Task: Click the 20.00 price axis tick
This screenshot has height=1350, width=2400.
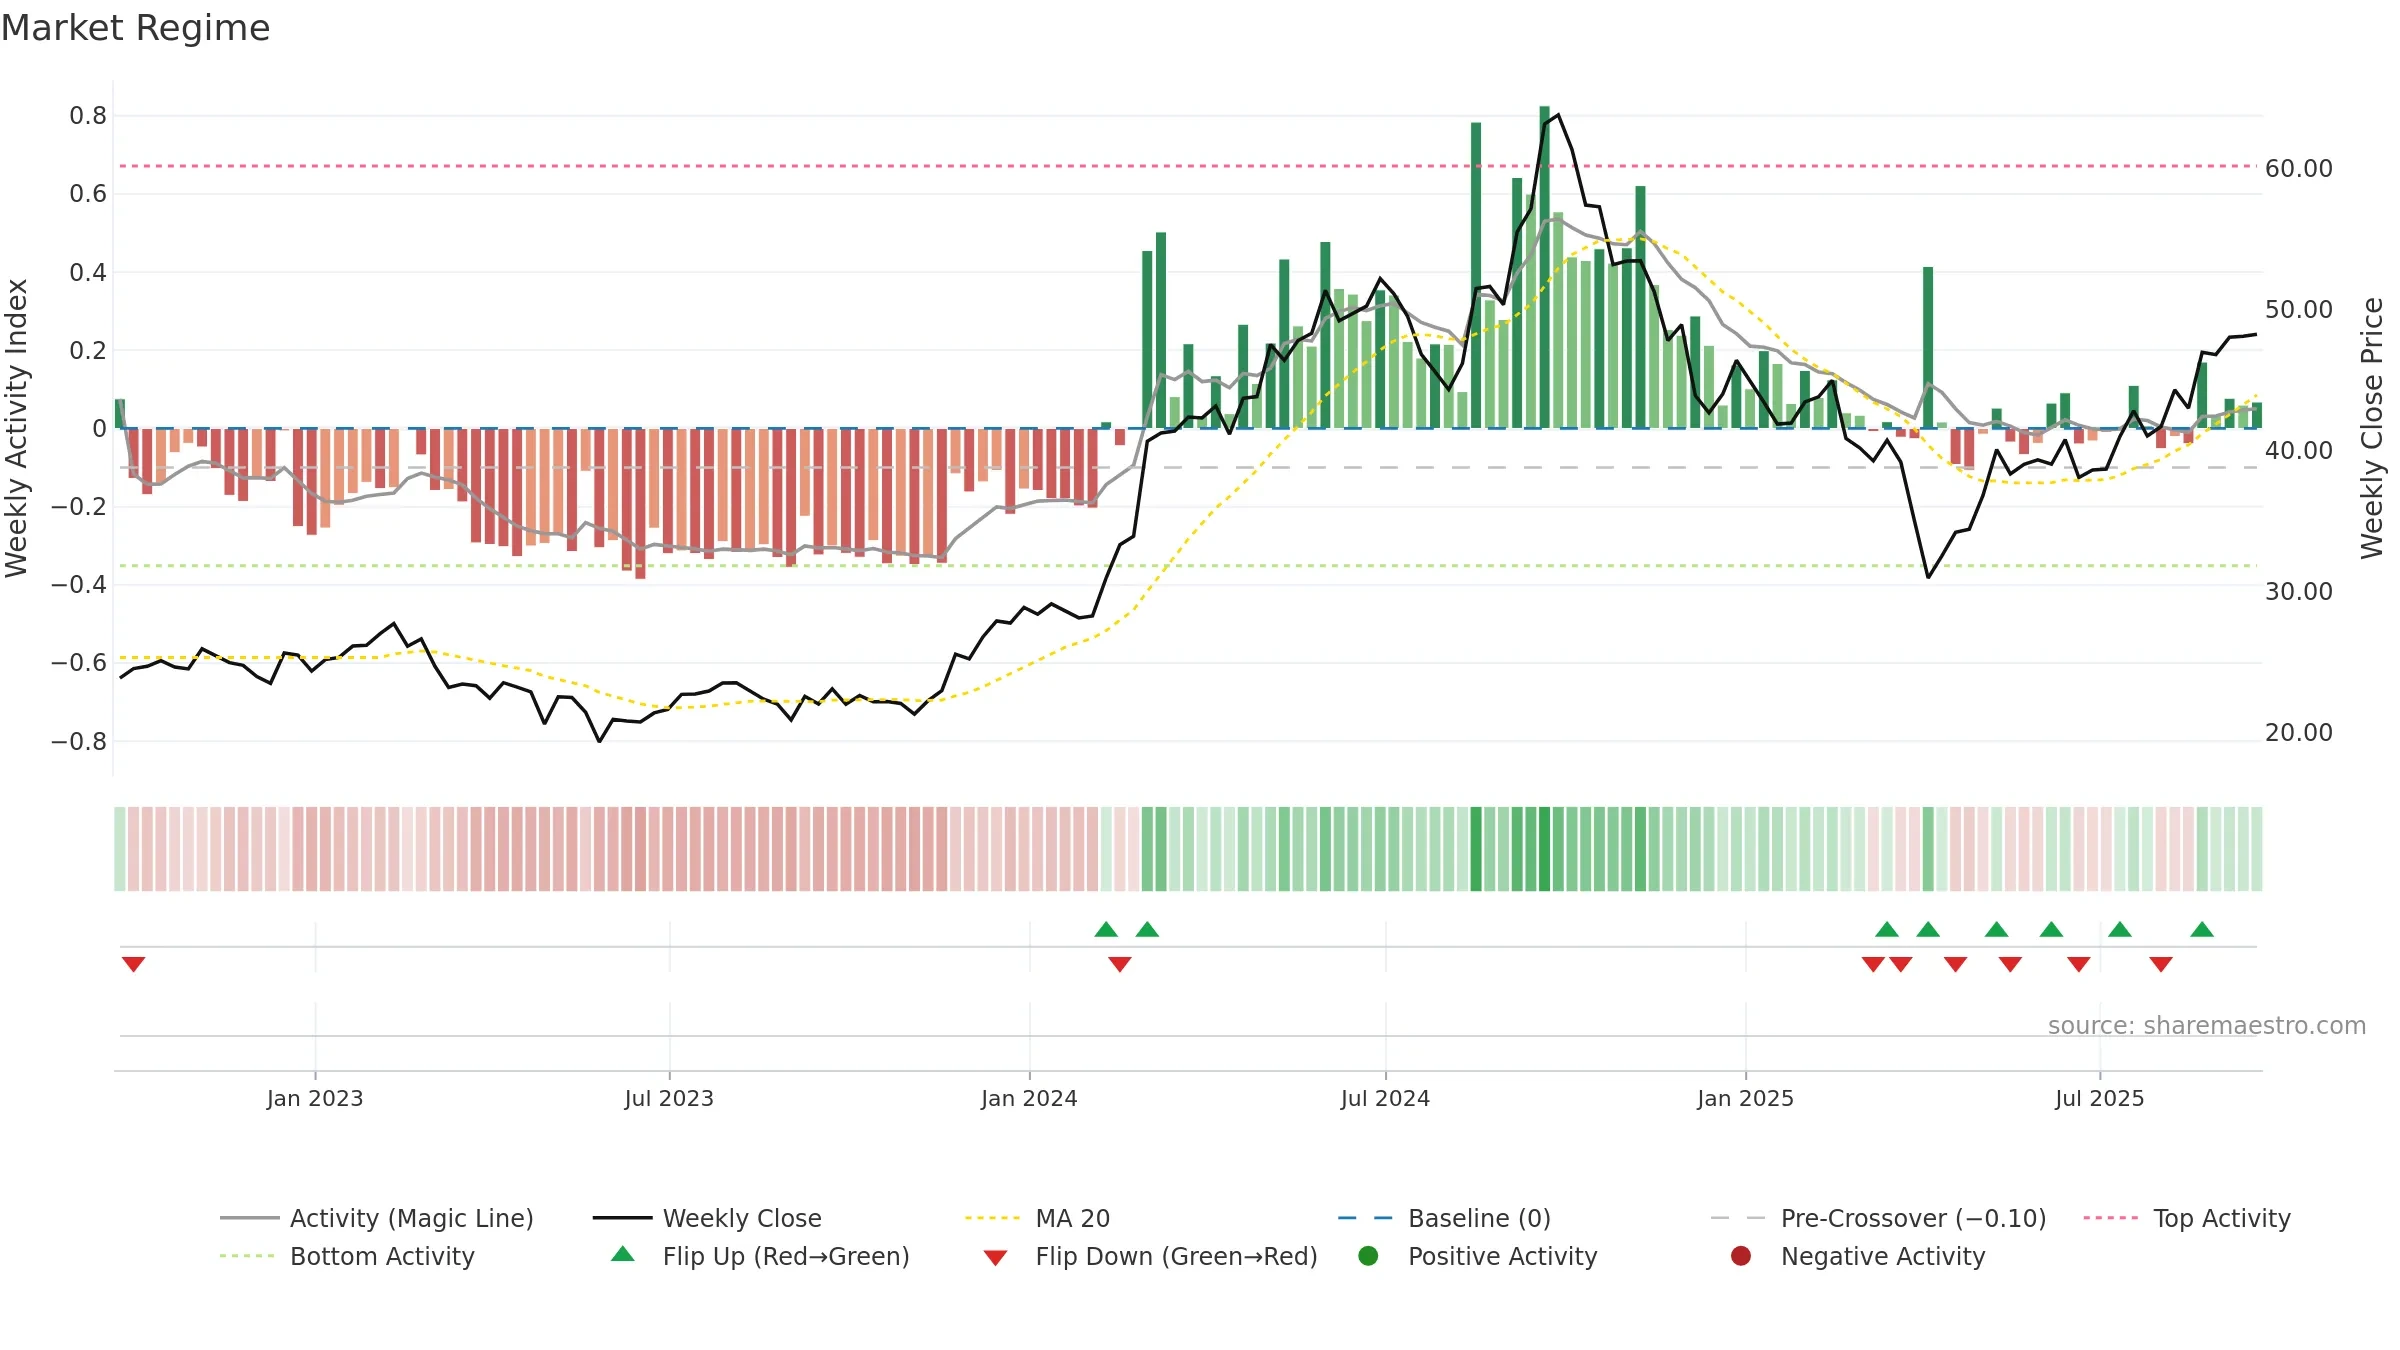Action: coord(2299,732)
